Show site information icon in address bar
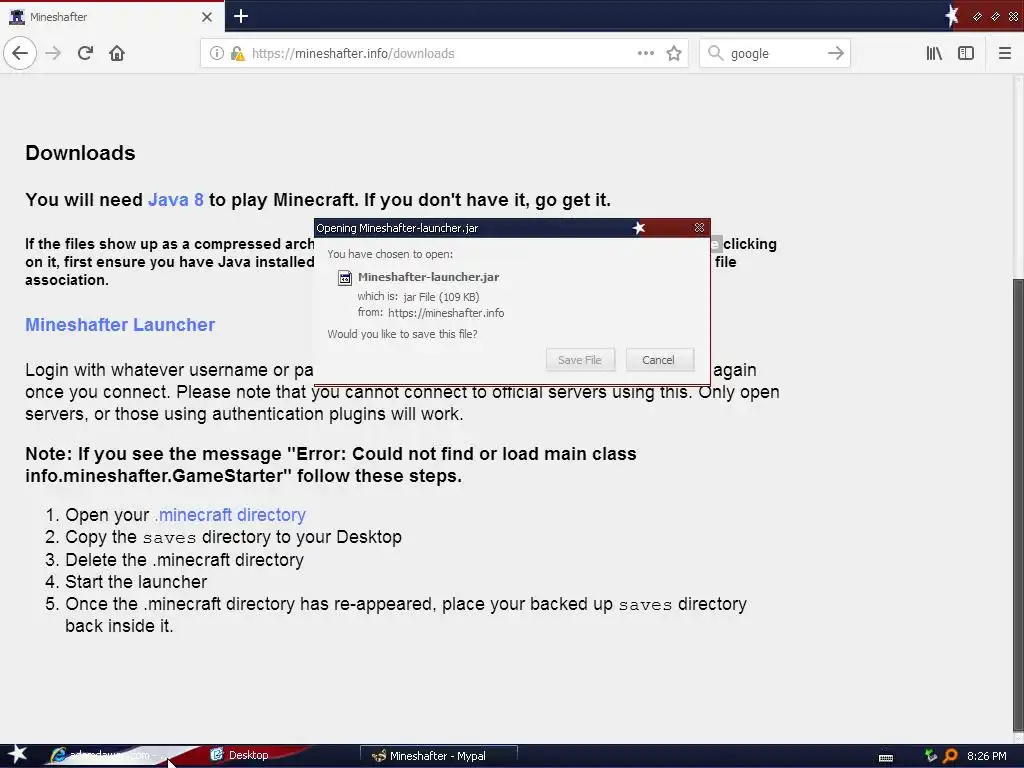The width and height of the screenshot is (1024, 768). click(x=216, y=54)
